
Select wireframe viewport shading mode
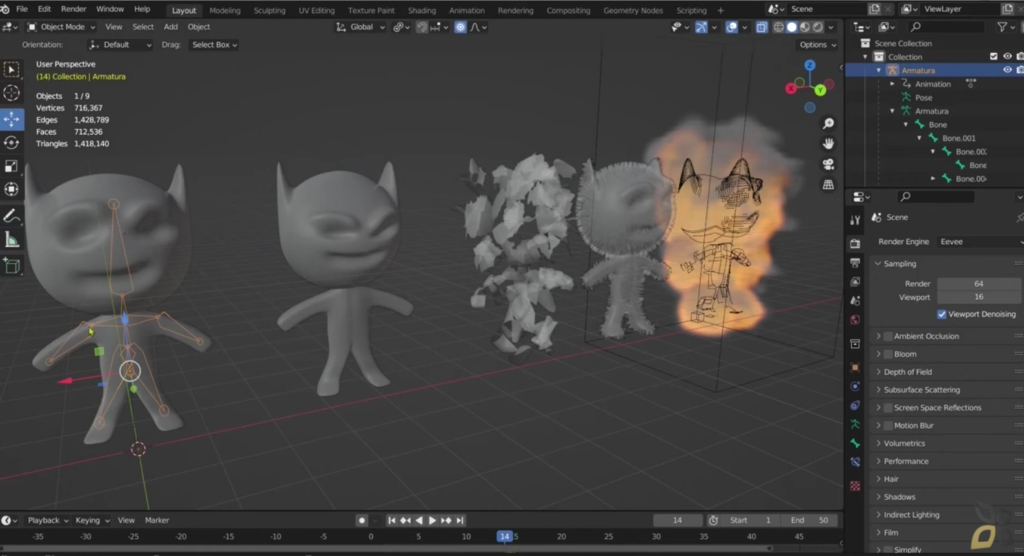click(x=778, y=27)
